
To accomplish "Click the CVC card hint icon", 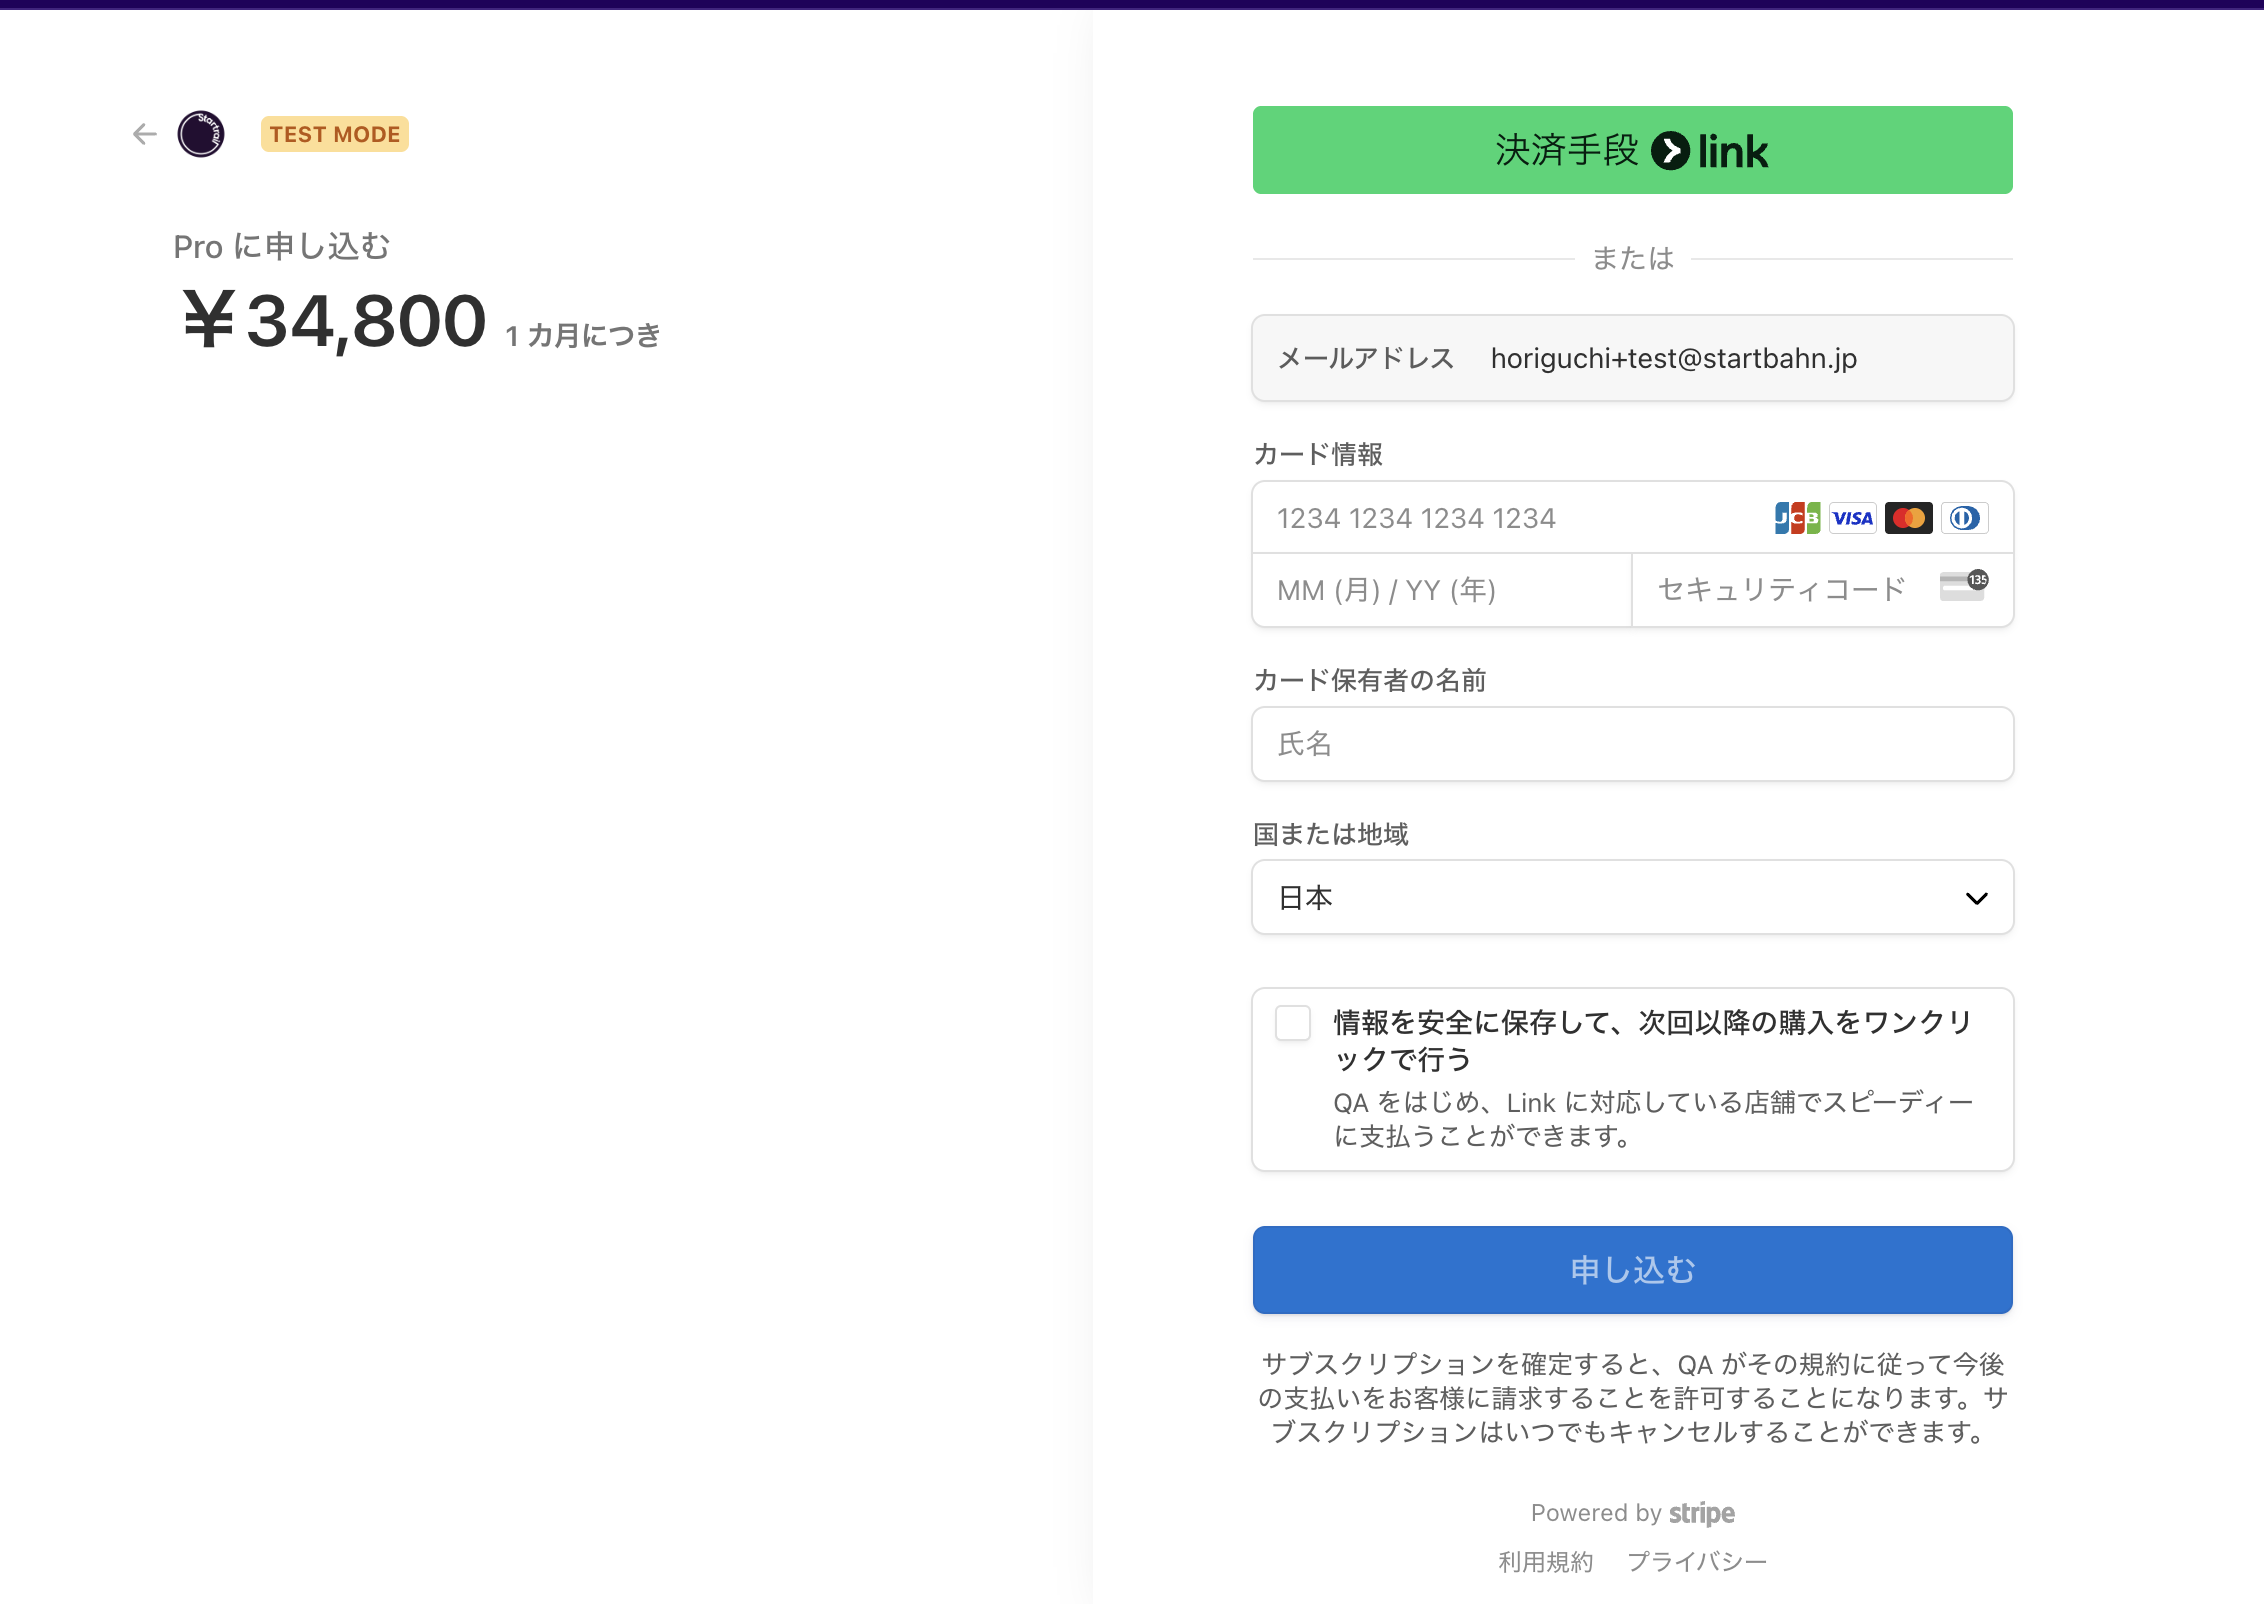I will tap(1963, 586).
